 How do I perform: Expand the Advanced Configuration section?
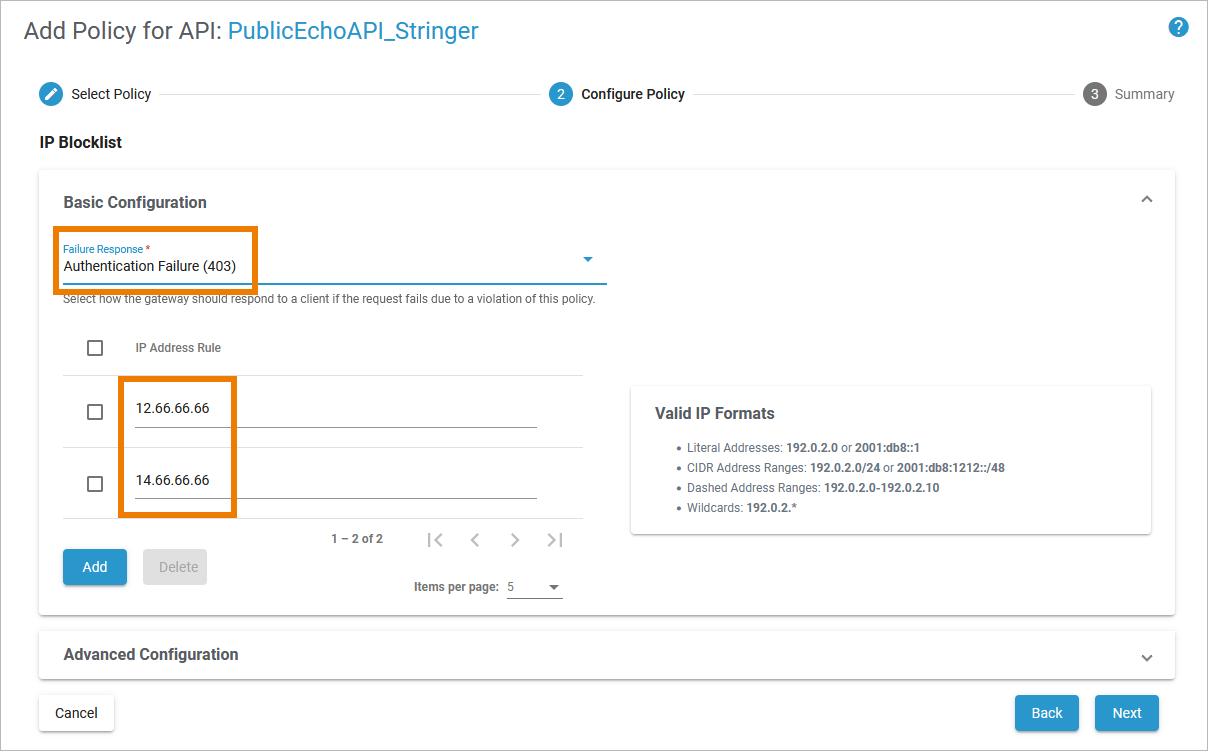1147,657
